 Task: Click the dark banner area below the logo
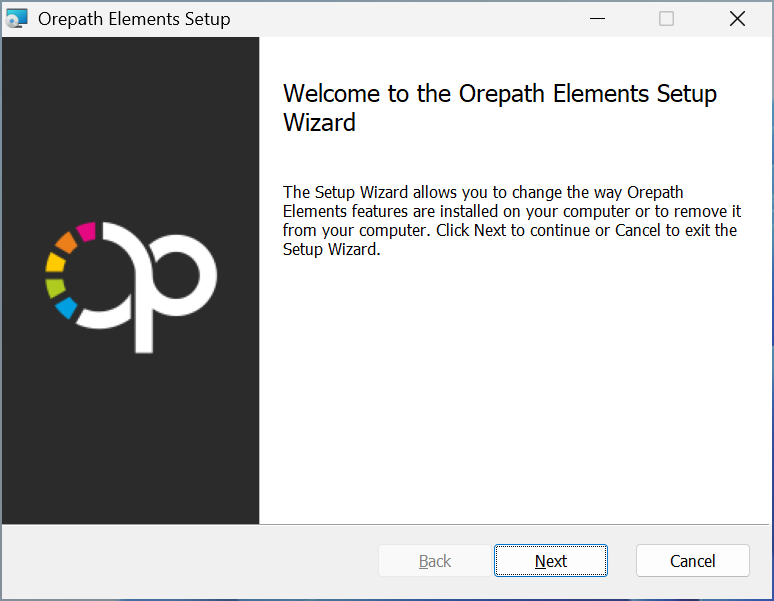coord(130,440)
